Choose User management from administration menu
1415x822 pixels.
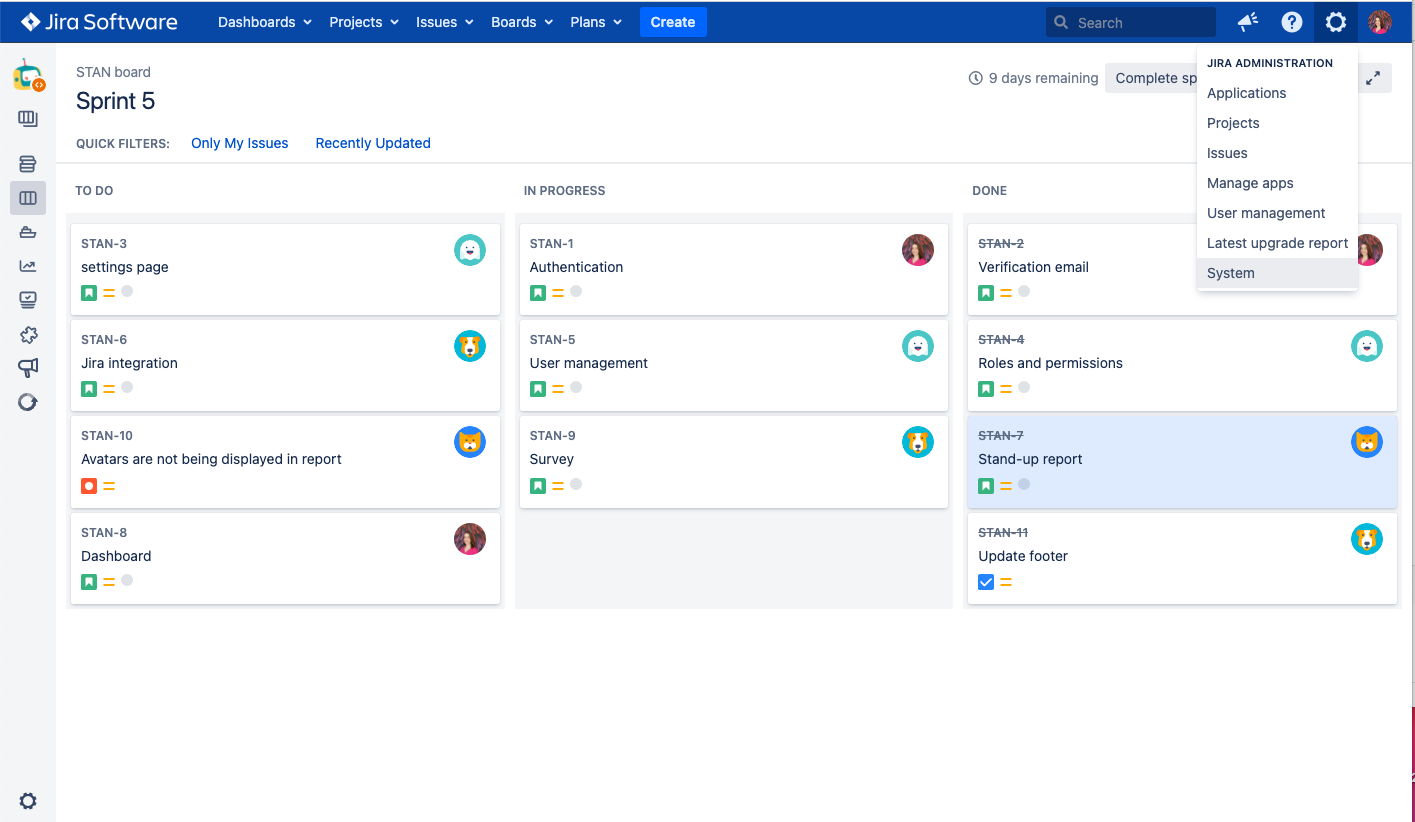click(1277, 213)
